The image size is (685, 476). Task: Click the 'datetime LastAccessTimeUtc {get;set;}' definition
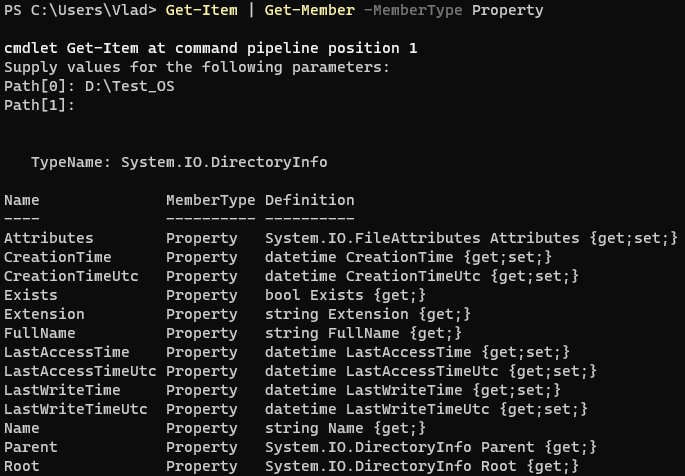431,371
